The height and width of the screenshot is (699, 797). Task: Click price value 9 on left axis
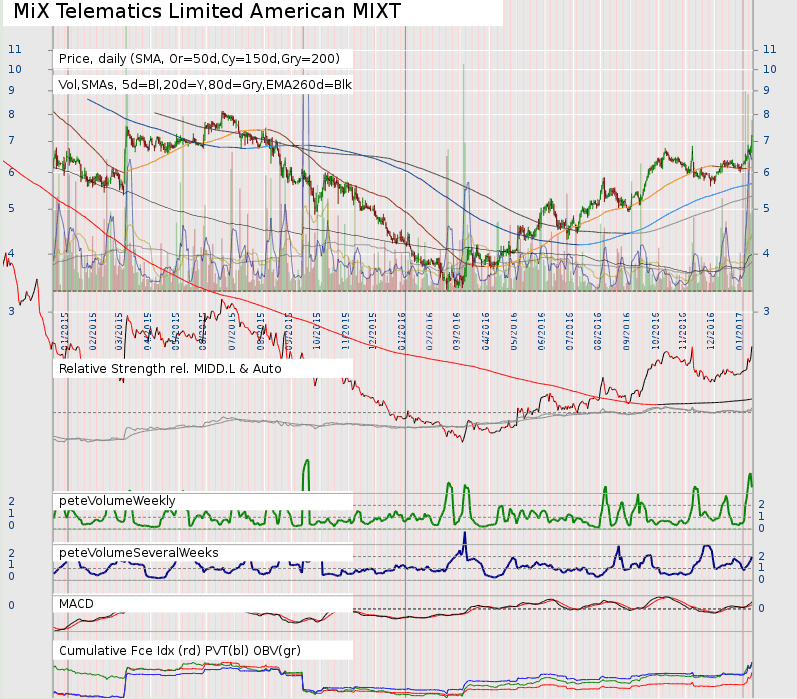click(x=11, y=90)
